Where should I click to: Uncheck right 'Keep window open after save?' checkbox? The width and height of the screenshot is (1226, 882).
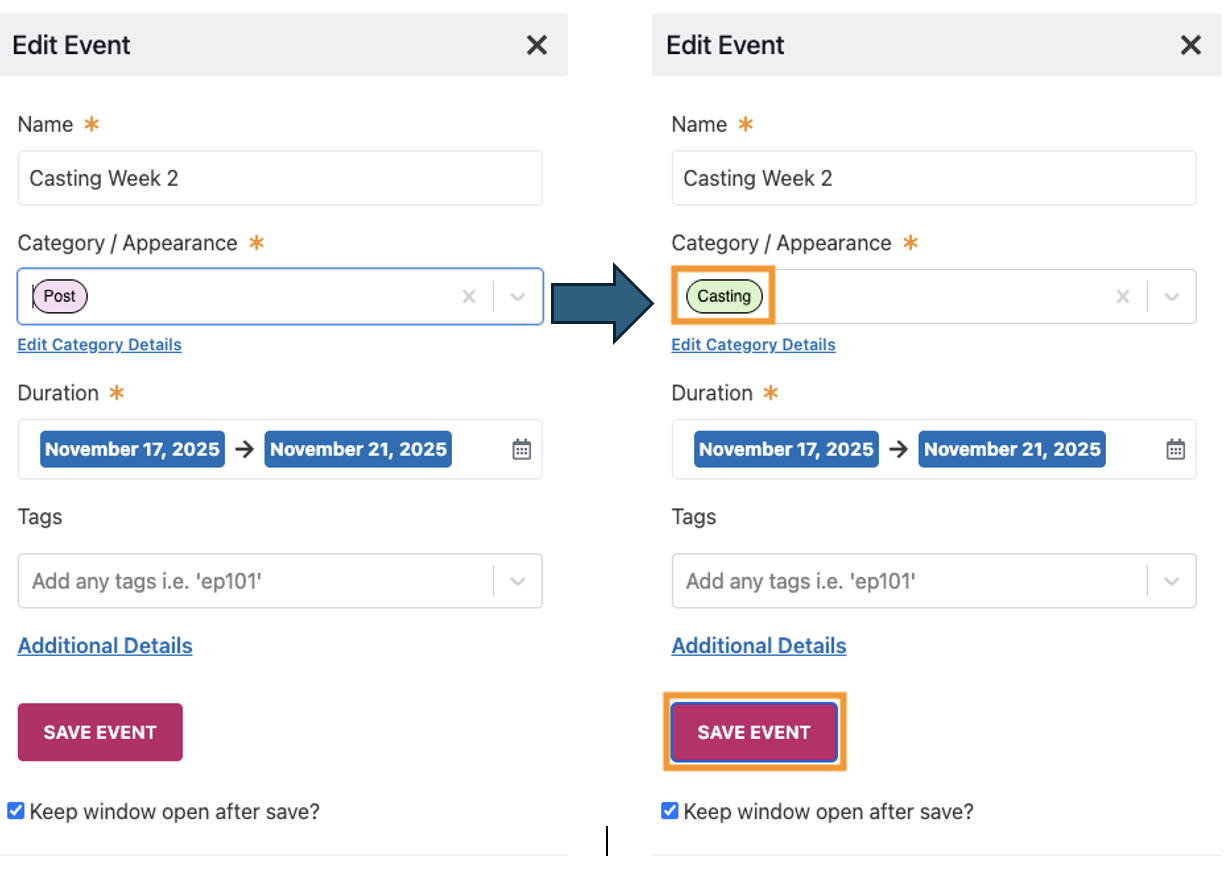tap(670, 811)
